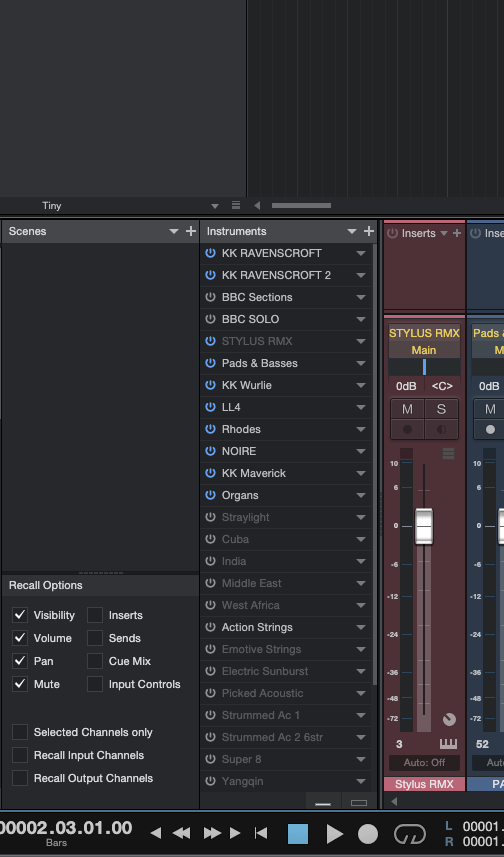Open dropdown arrow for Rhodes
This screenshot has height=857, width=504.
[x=361, y=430]
